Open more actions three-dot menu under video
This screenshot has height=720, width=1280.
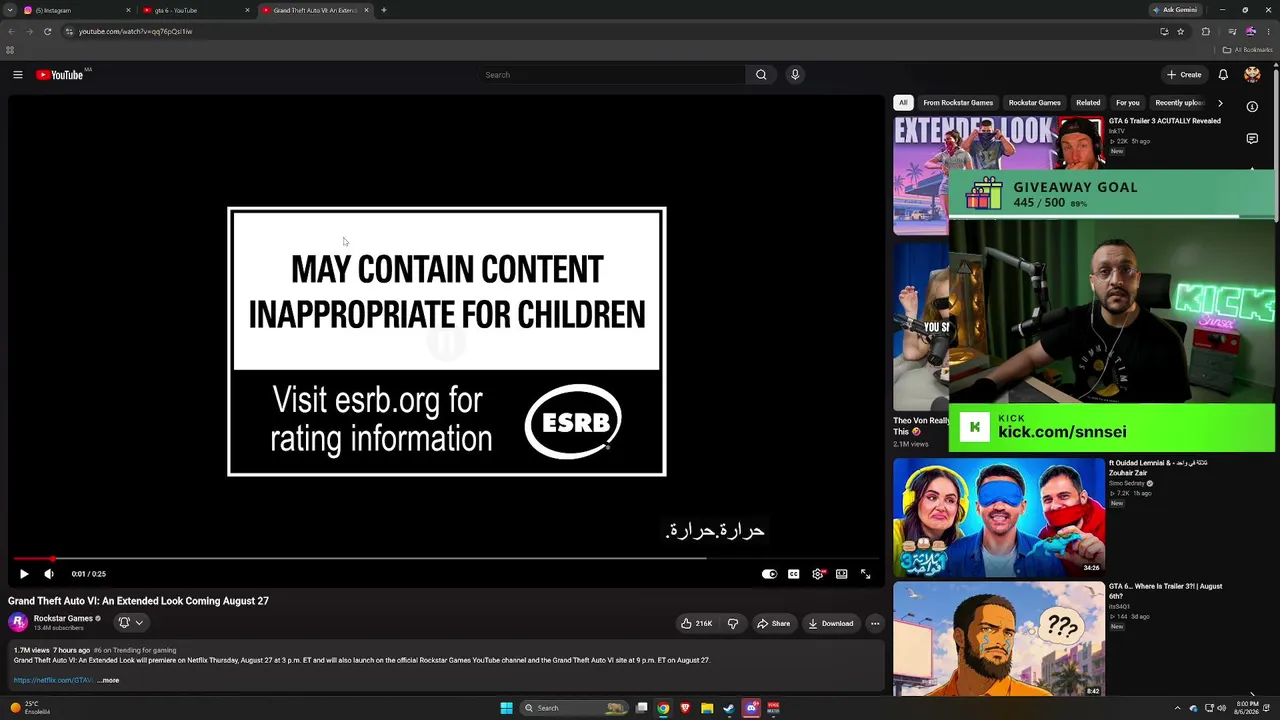[x=875, y=624]
